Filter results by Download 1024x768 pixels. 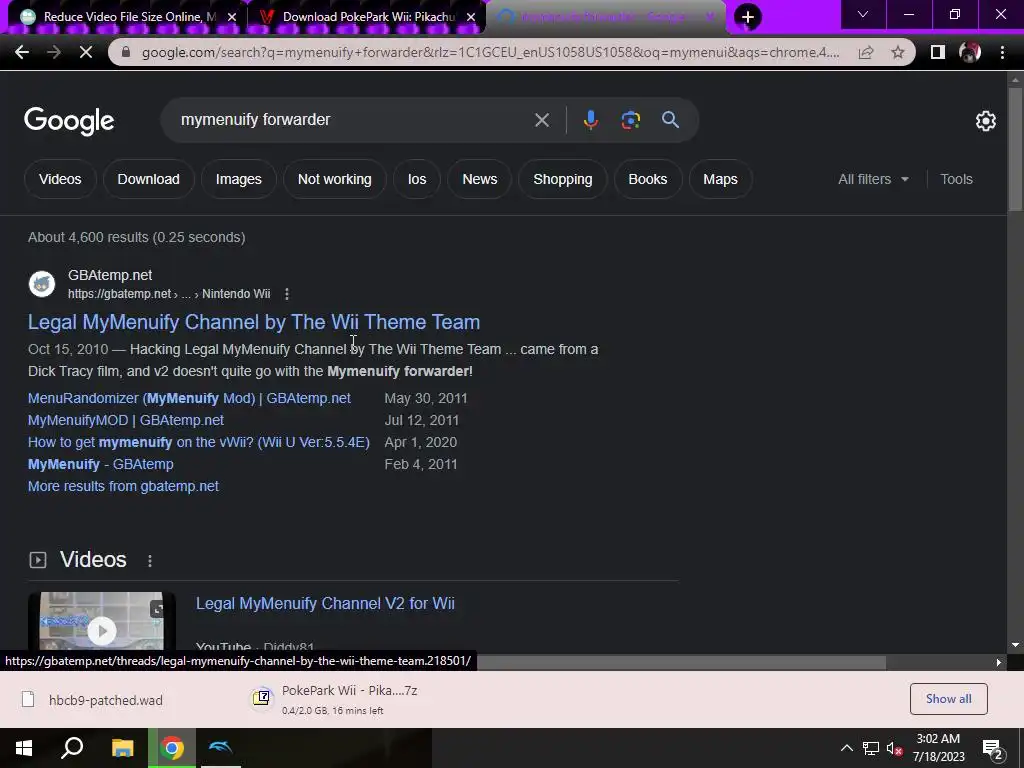point(148,179)
